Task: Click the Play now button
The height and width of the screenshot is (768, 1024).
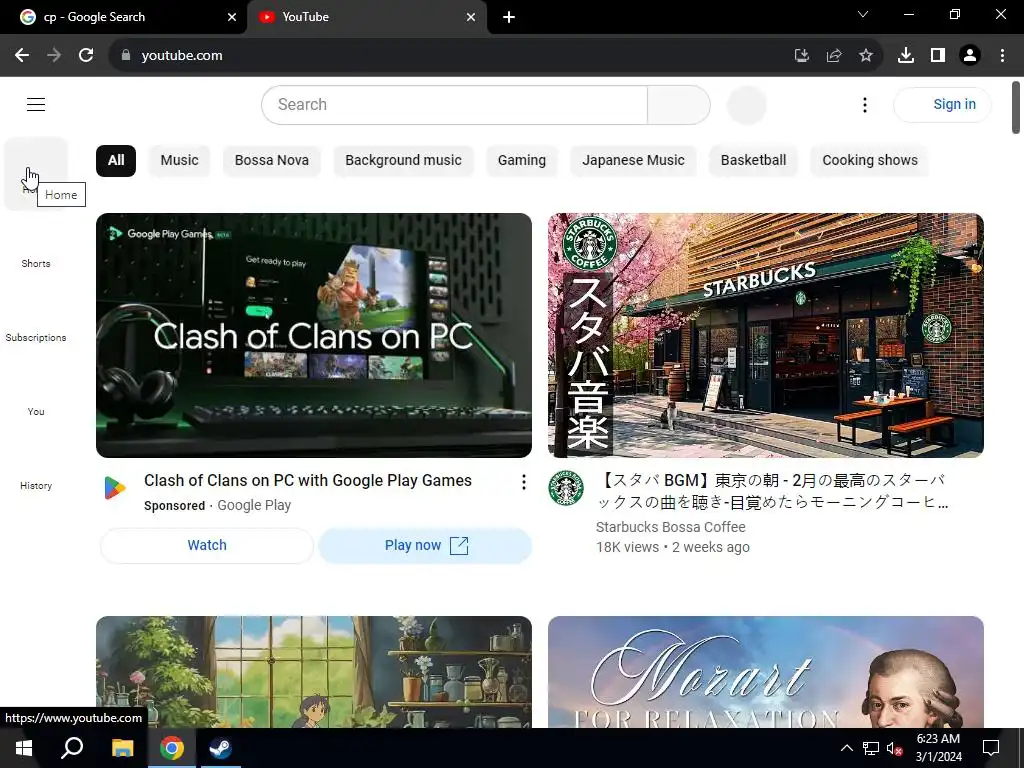Action: point(426,545)
